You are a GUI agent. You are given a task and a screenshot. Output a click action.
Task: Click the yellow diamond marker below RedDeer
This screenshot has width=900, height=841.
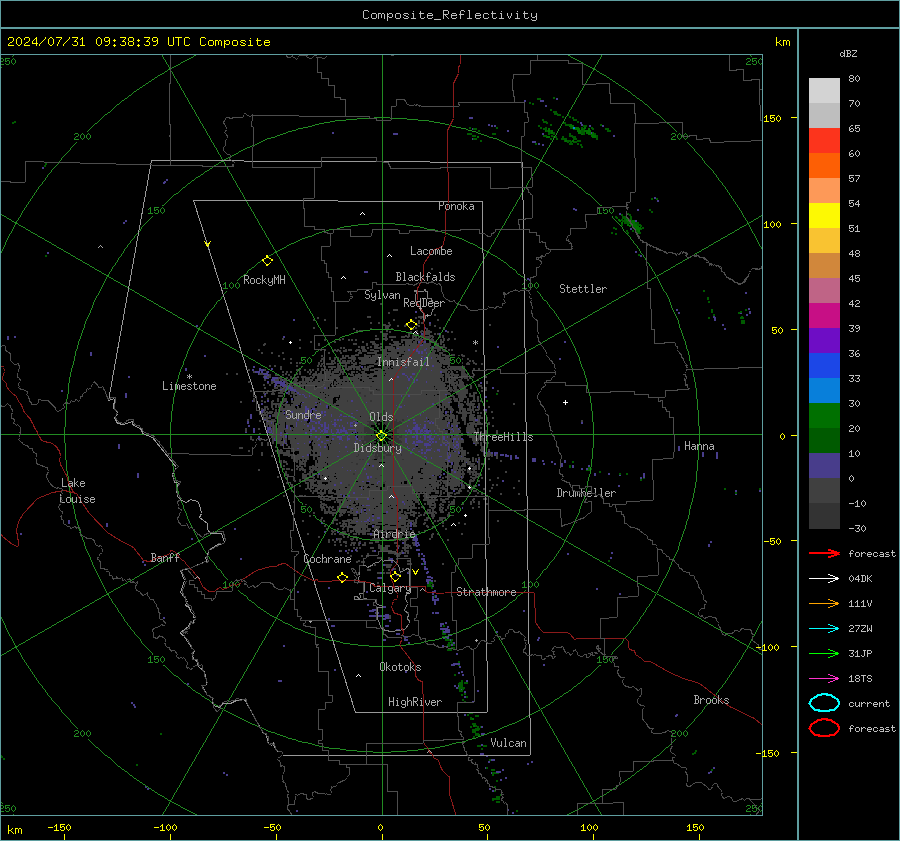411,325
